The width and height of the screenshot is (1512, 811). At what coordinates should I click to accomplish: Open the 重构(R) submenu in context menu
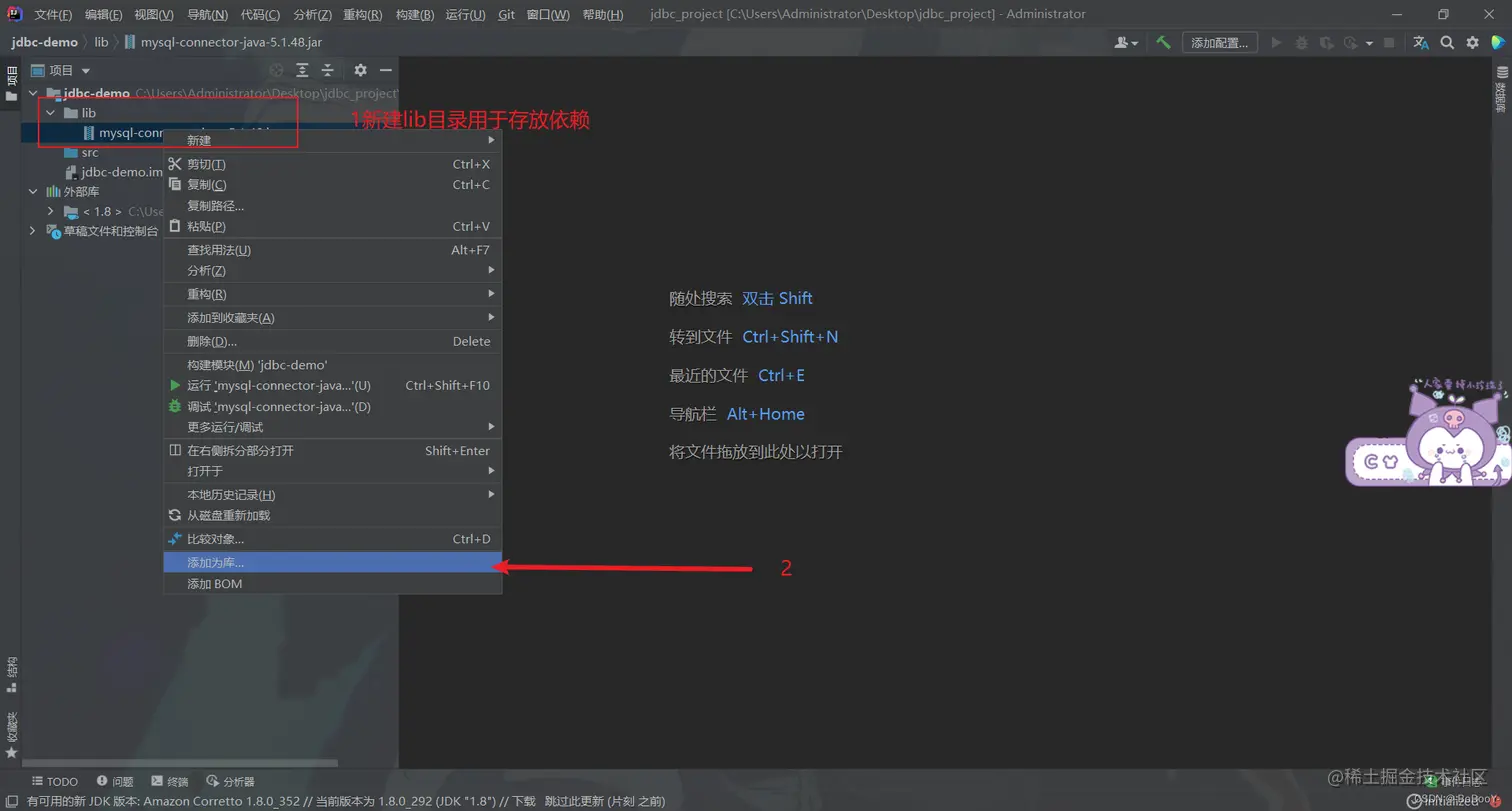point(332,294)
